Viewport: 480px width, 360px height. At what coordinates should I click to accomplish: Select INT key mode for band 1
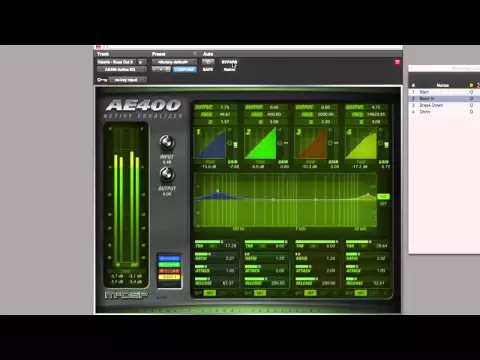coord(210,293)
